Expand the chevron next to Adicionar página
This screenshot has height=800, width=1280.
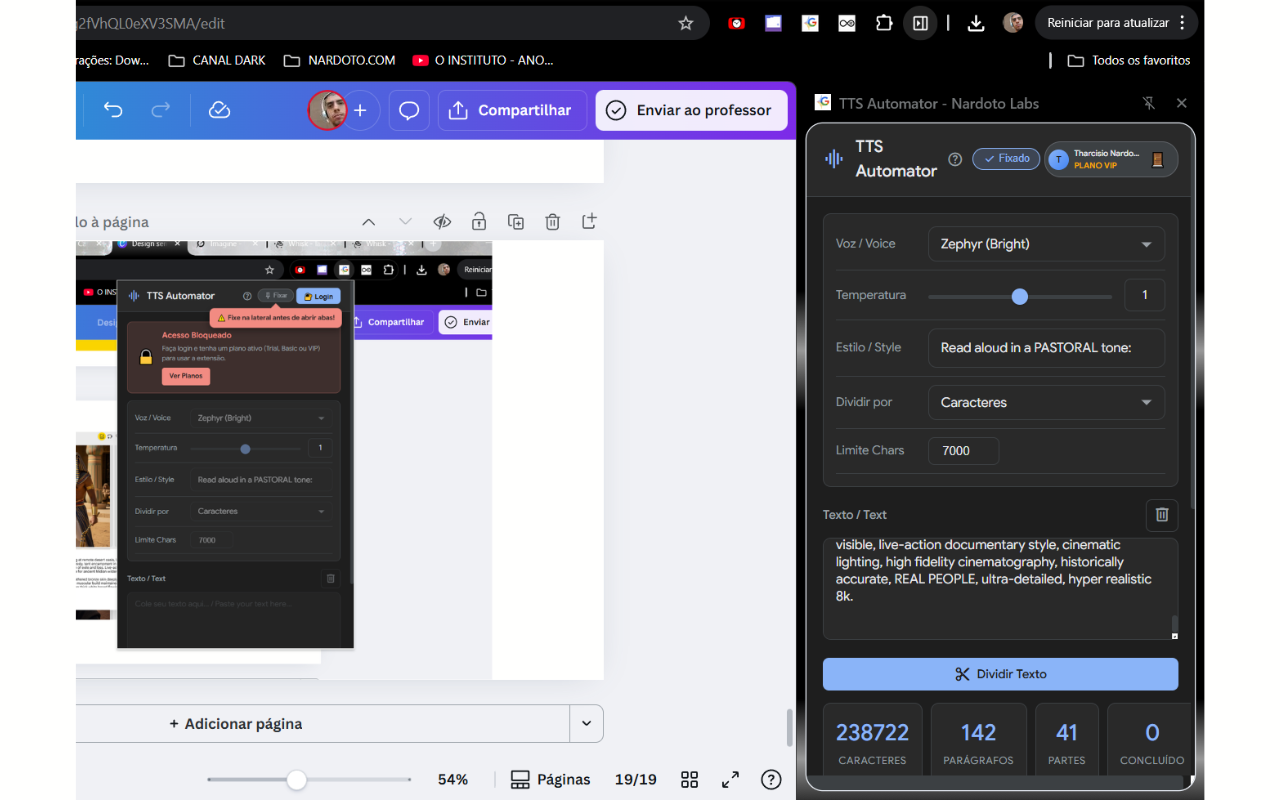tap(588, 723)
